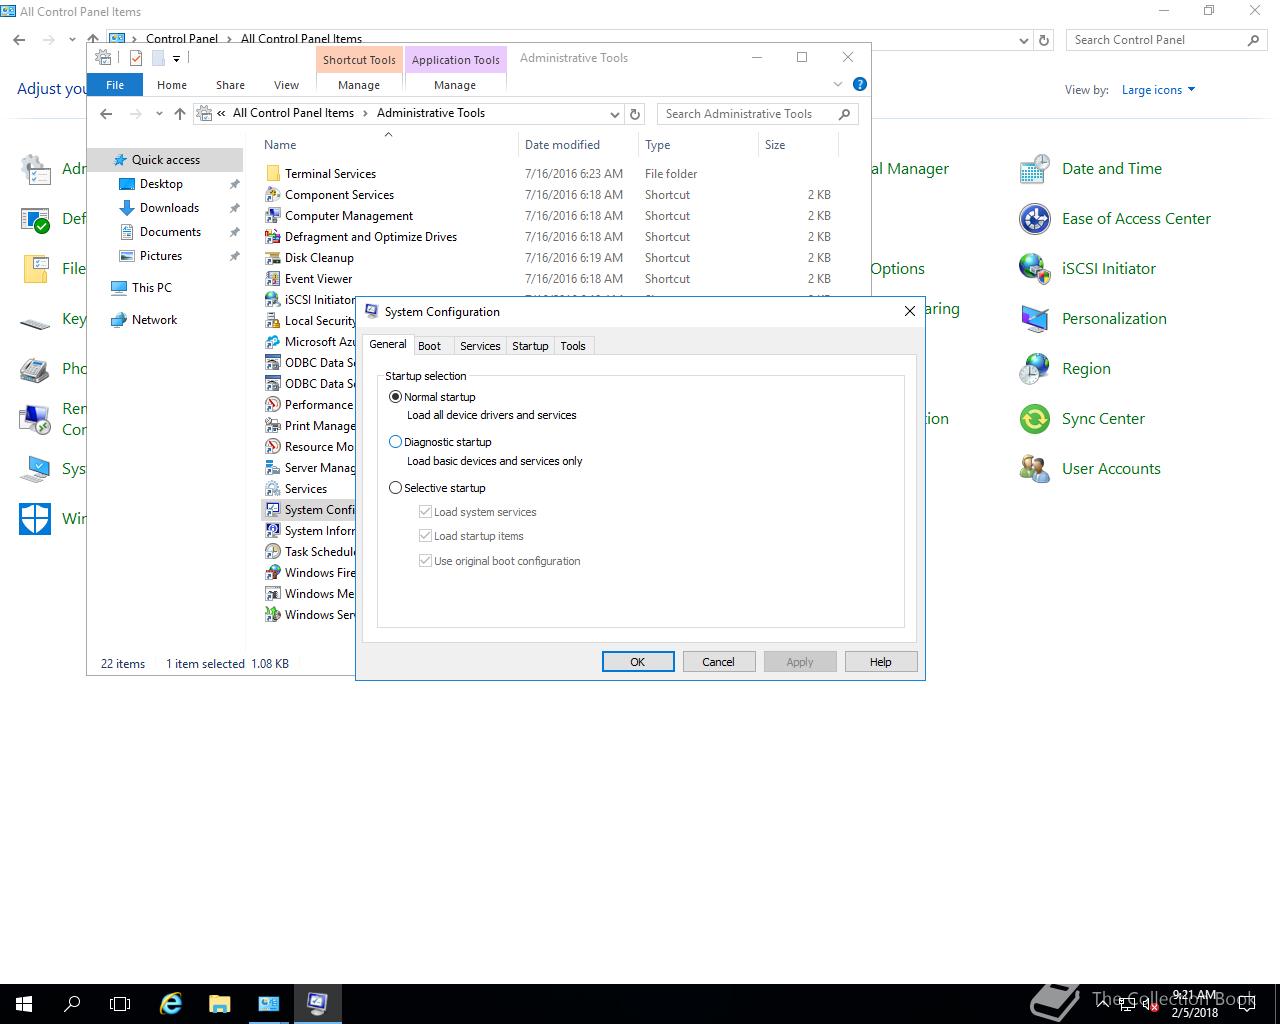Select the Task Scheduler icon
Image resolution: width=1280 pixels, height=1024 pixels.
(272, 552)
